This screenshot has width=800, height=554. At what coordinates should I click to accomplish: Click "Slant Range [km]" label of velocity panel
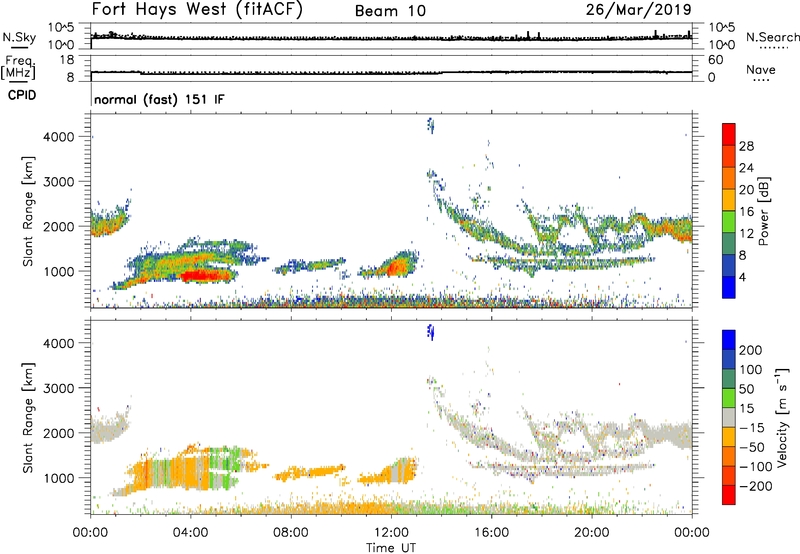pos(28,418)
